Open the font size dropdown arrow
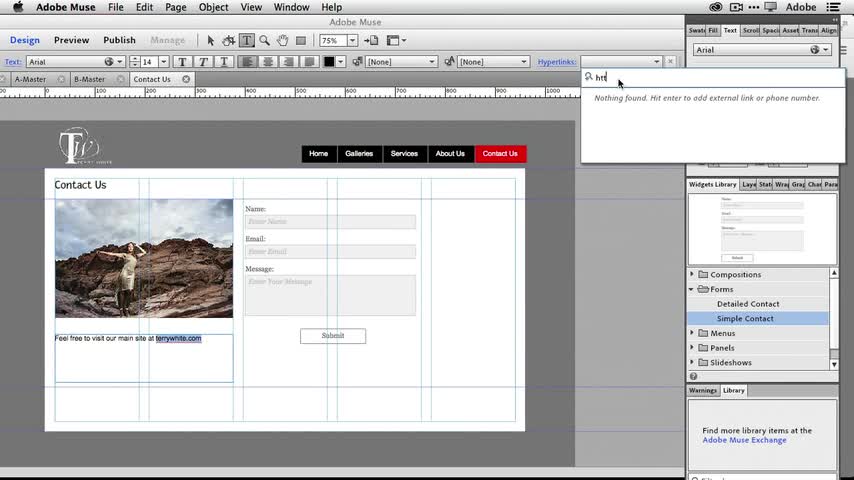The width and height of the screenshot is (854, 480). [x=163, y=62]
